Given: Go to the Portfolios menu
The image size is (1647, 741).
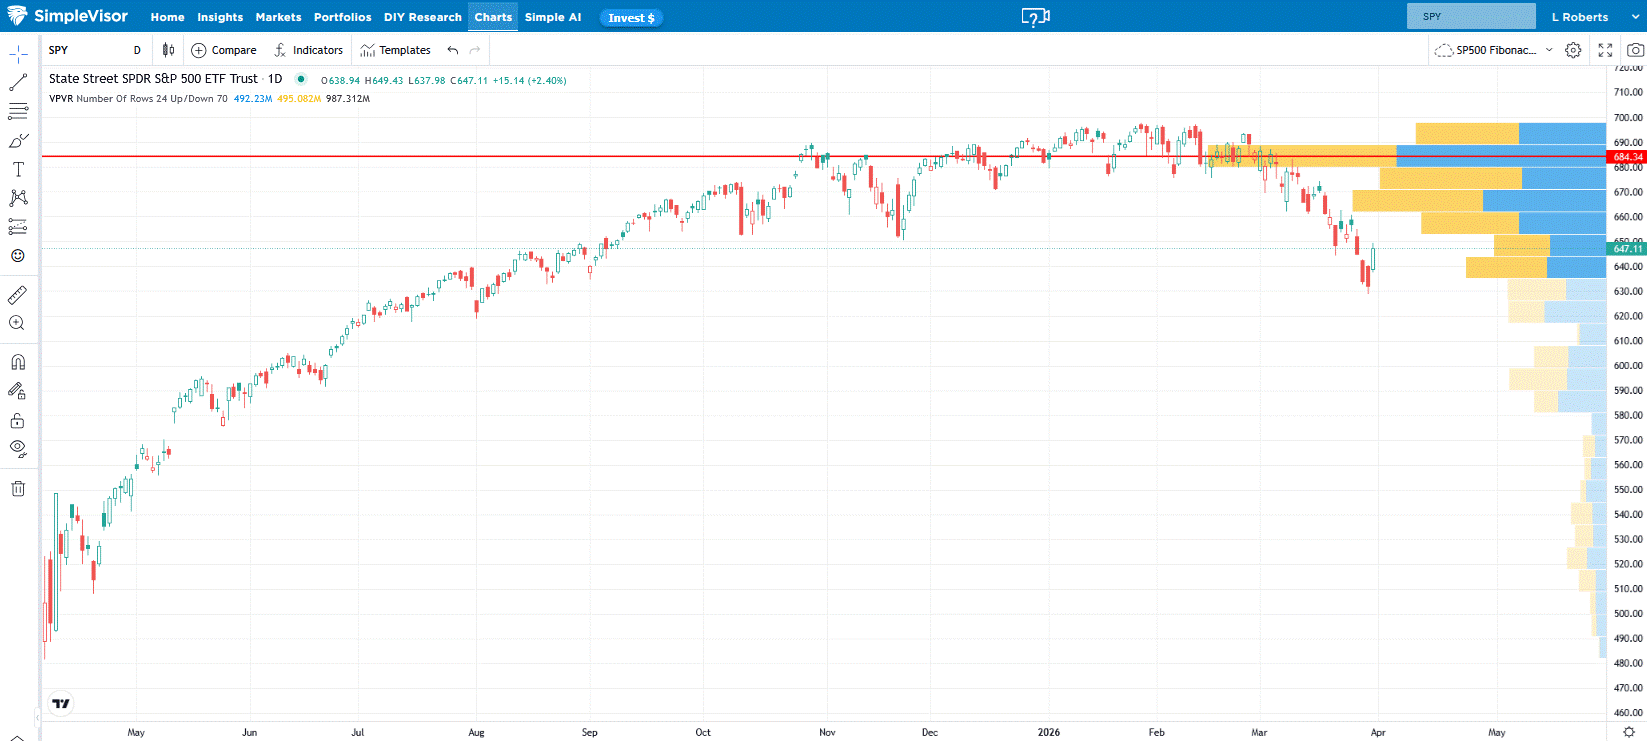Looking at the screenshot, I should [x=342, y=17].
